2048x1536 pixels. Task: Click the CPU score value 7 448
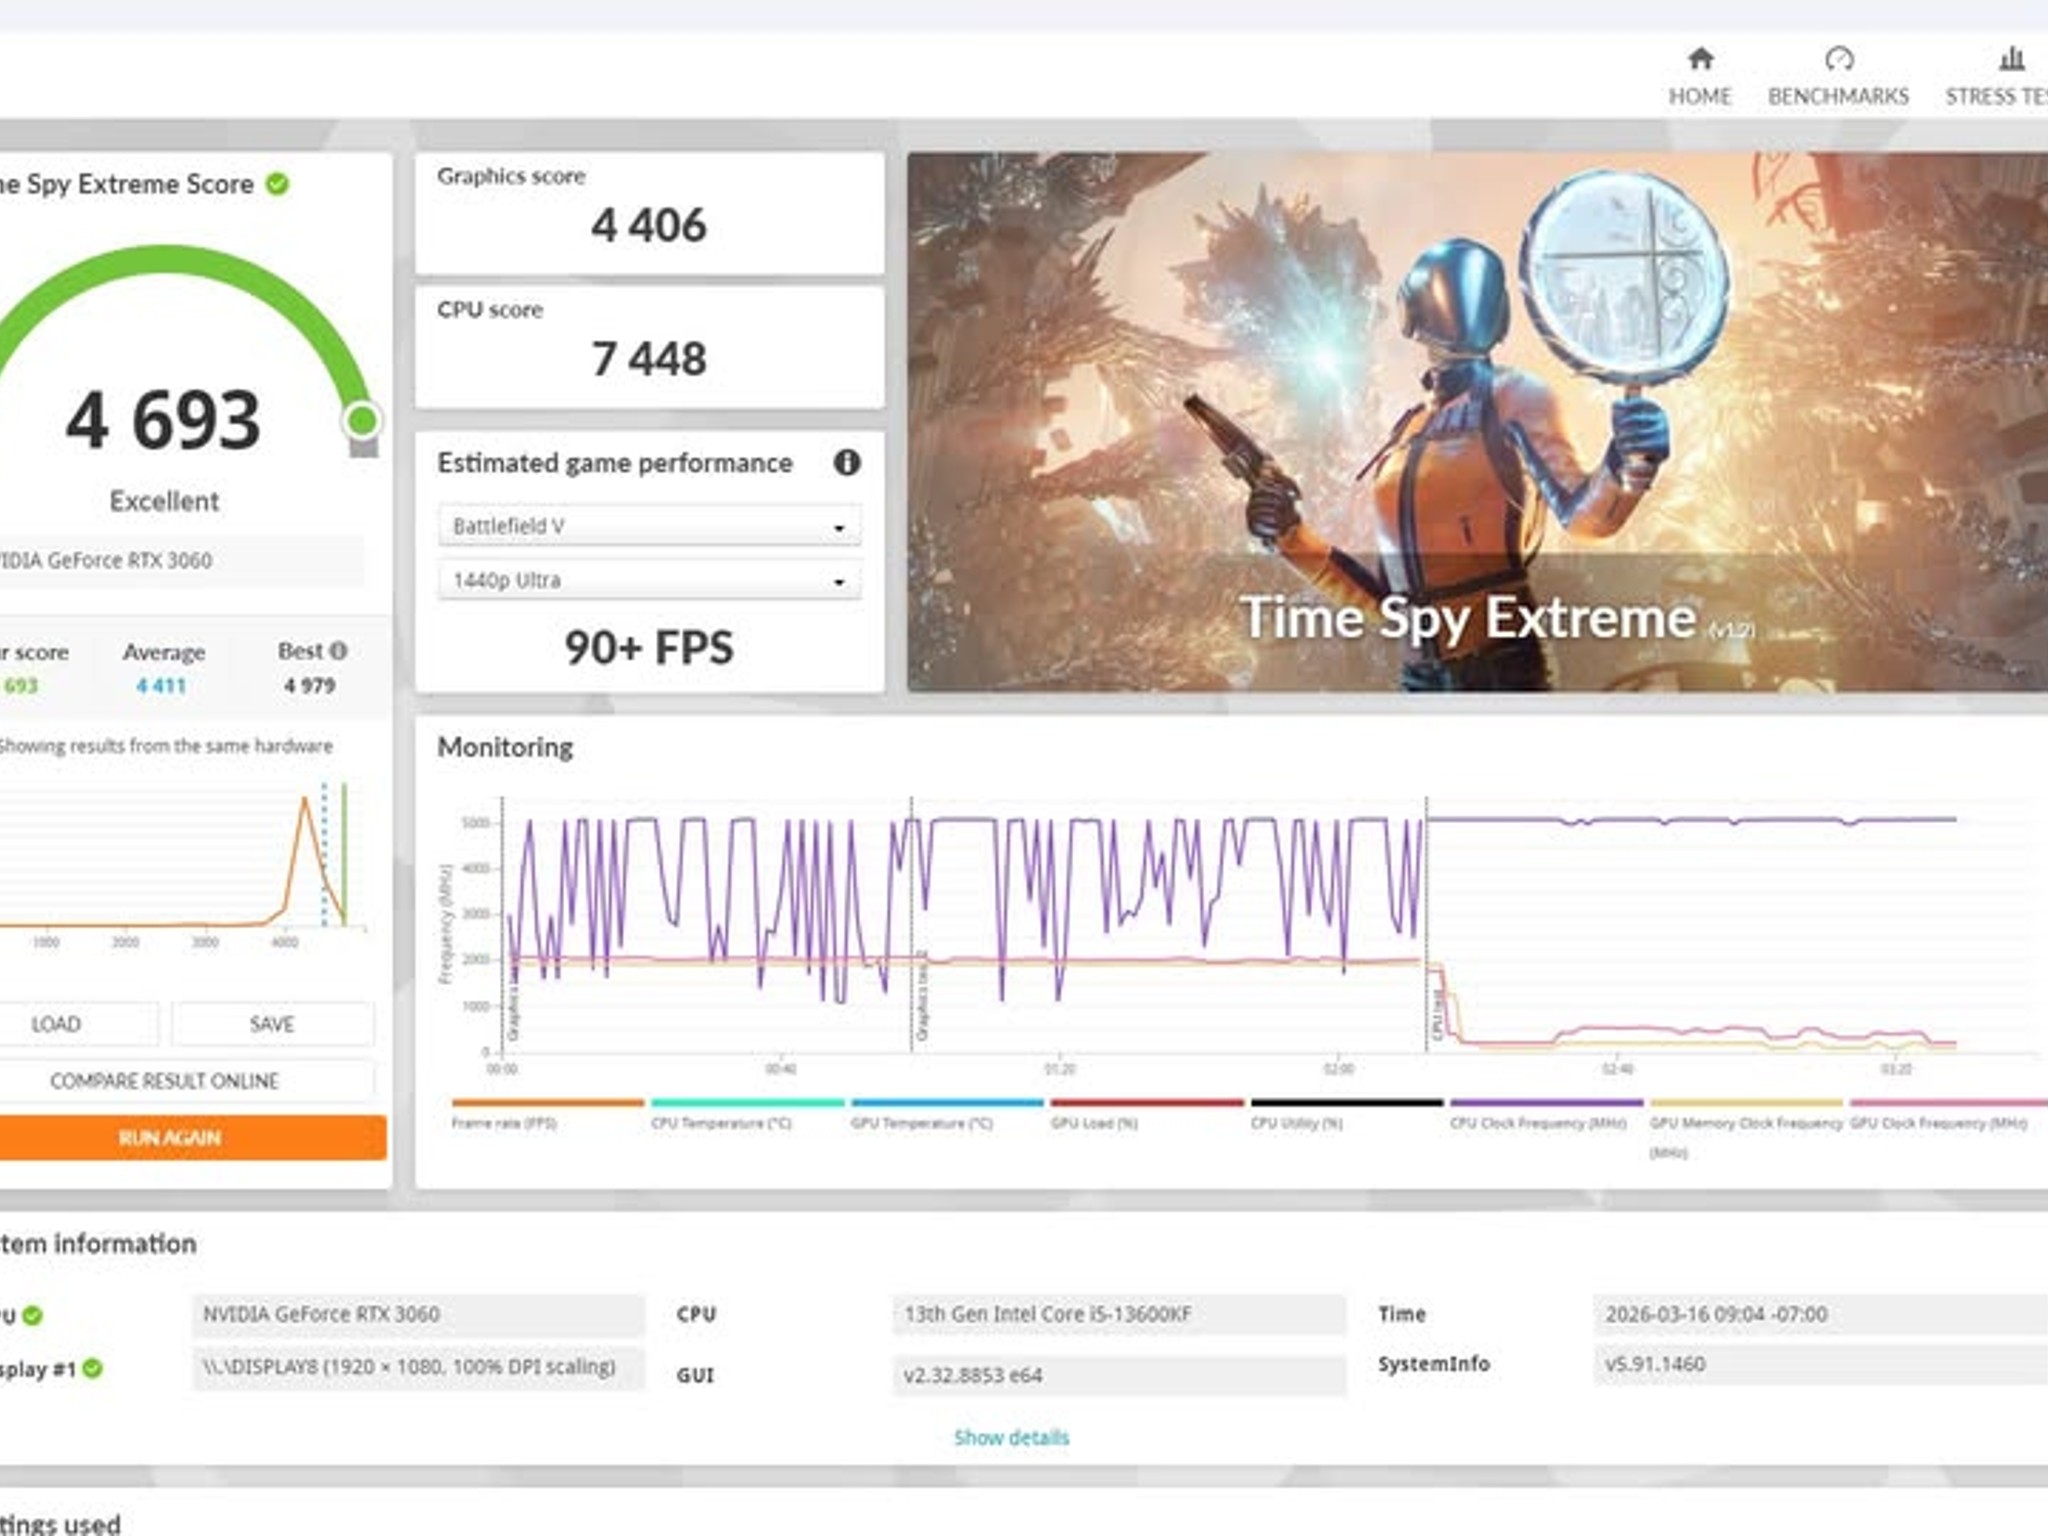(649, 359)
